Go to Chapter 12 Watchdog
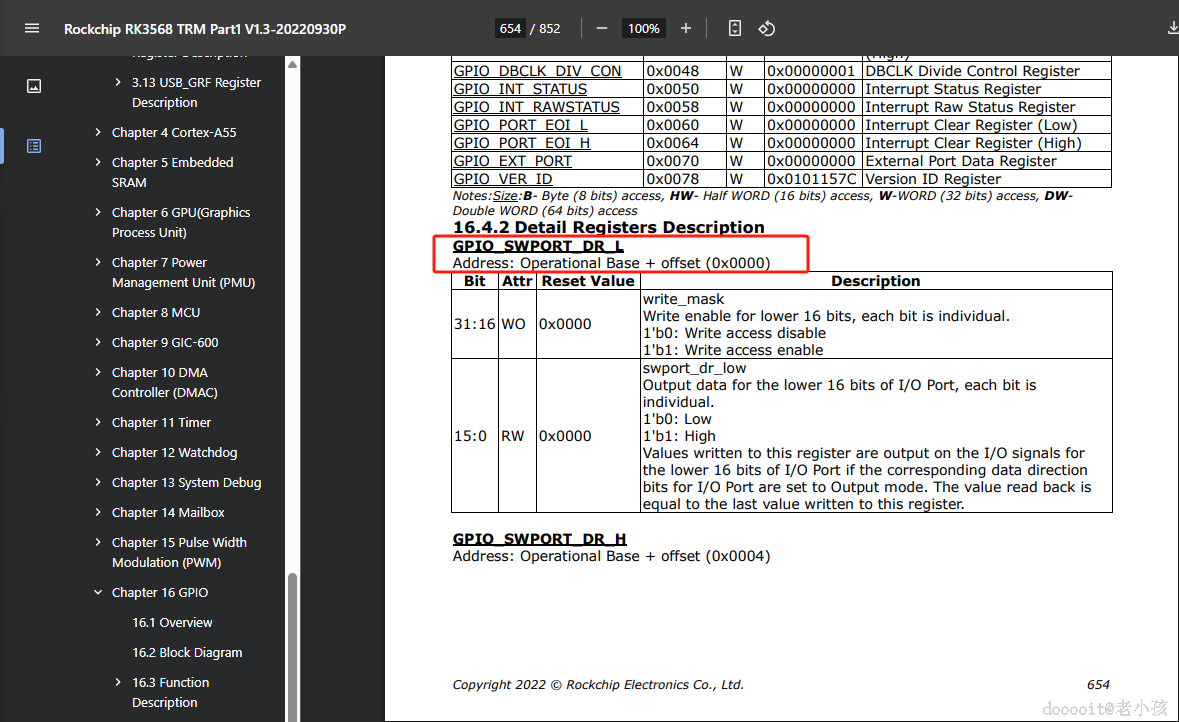Viewport: 1179px width, 722px height. point(174,452)
